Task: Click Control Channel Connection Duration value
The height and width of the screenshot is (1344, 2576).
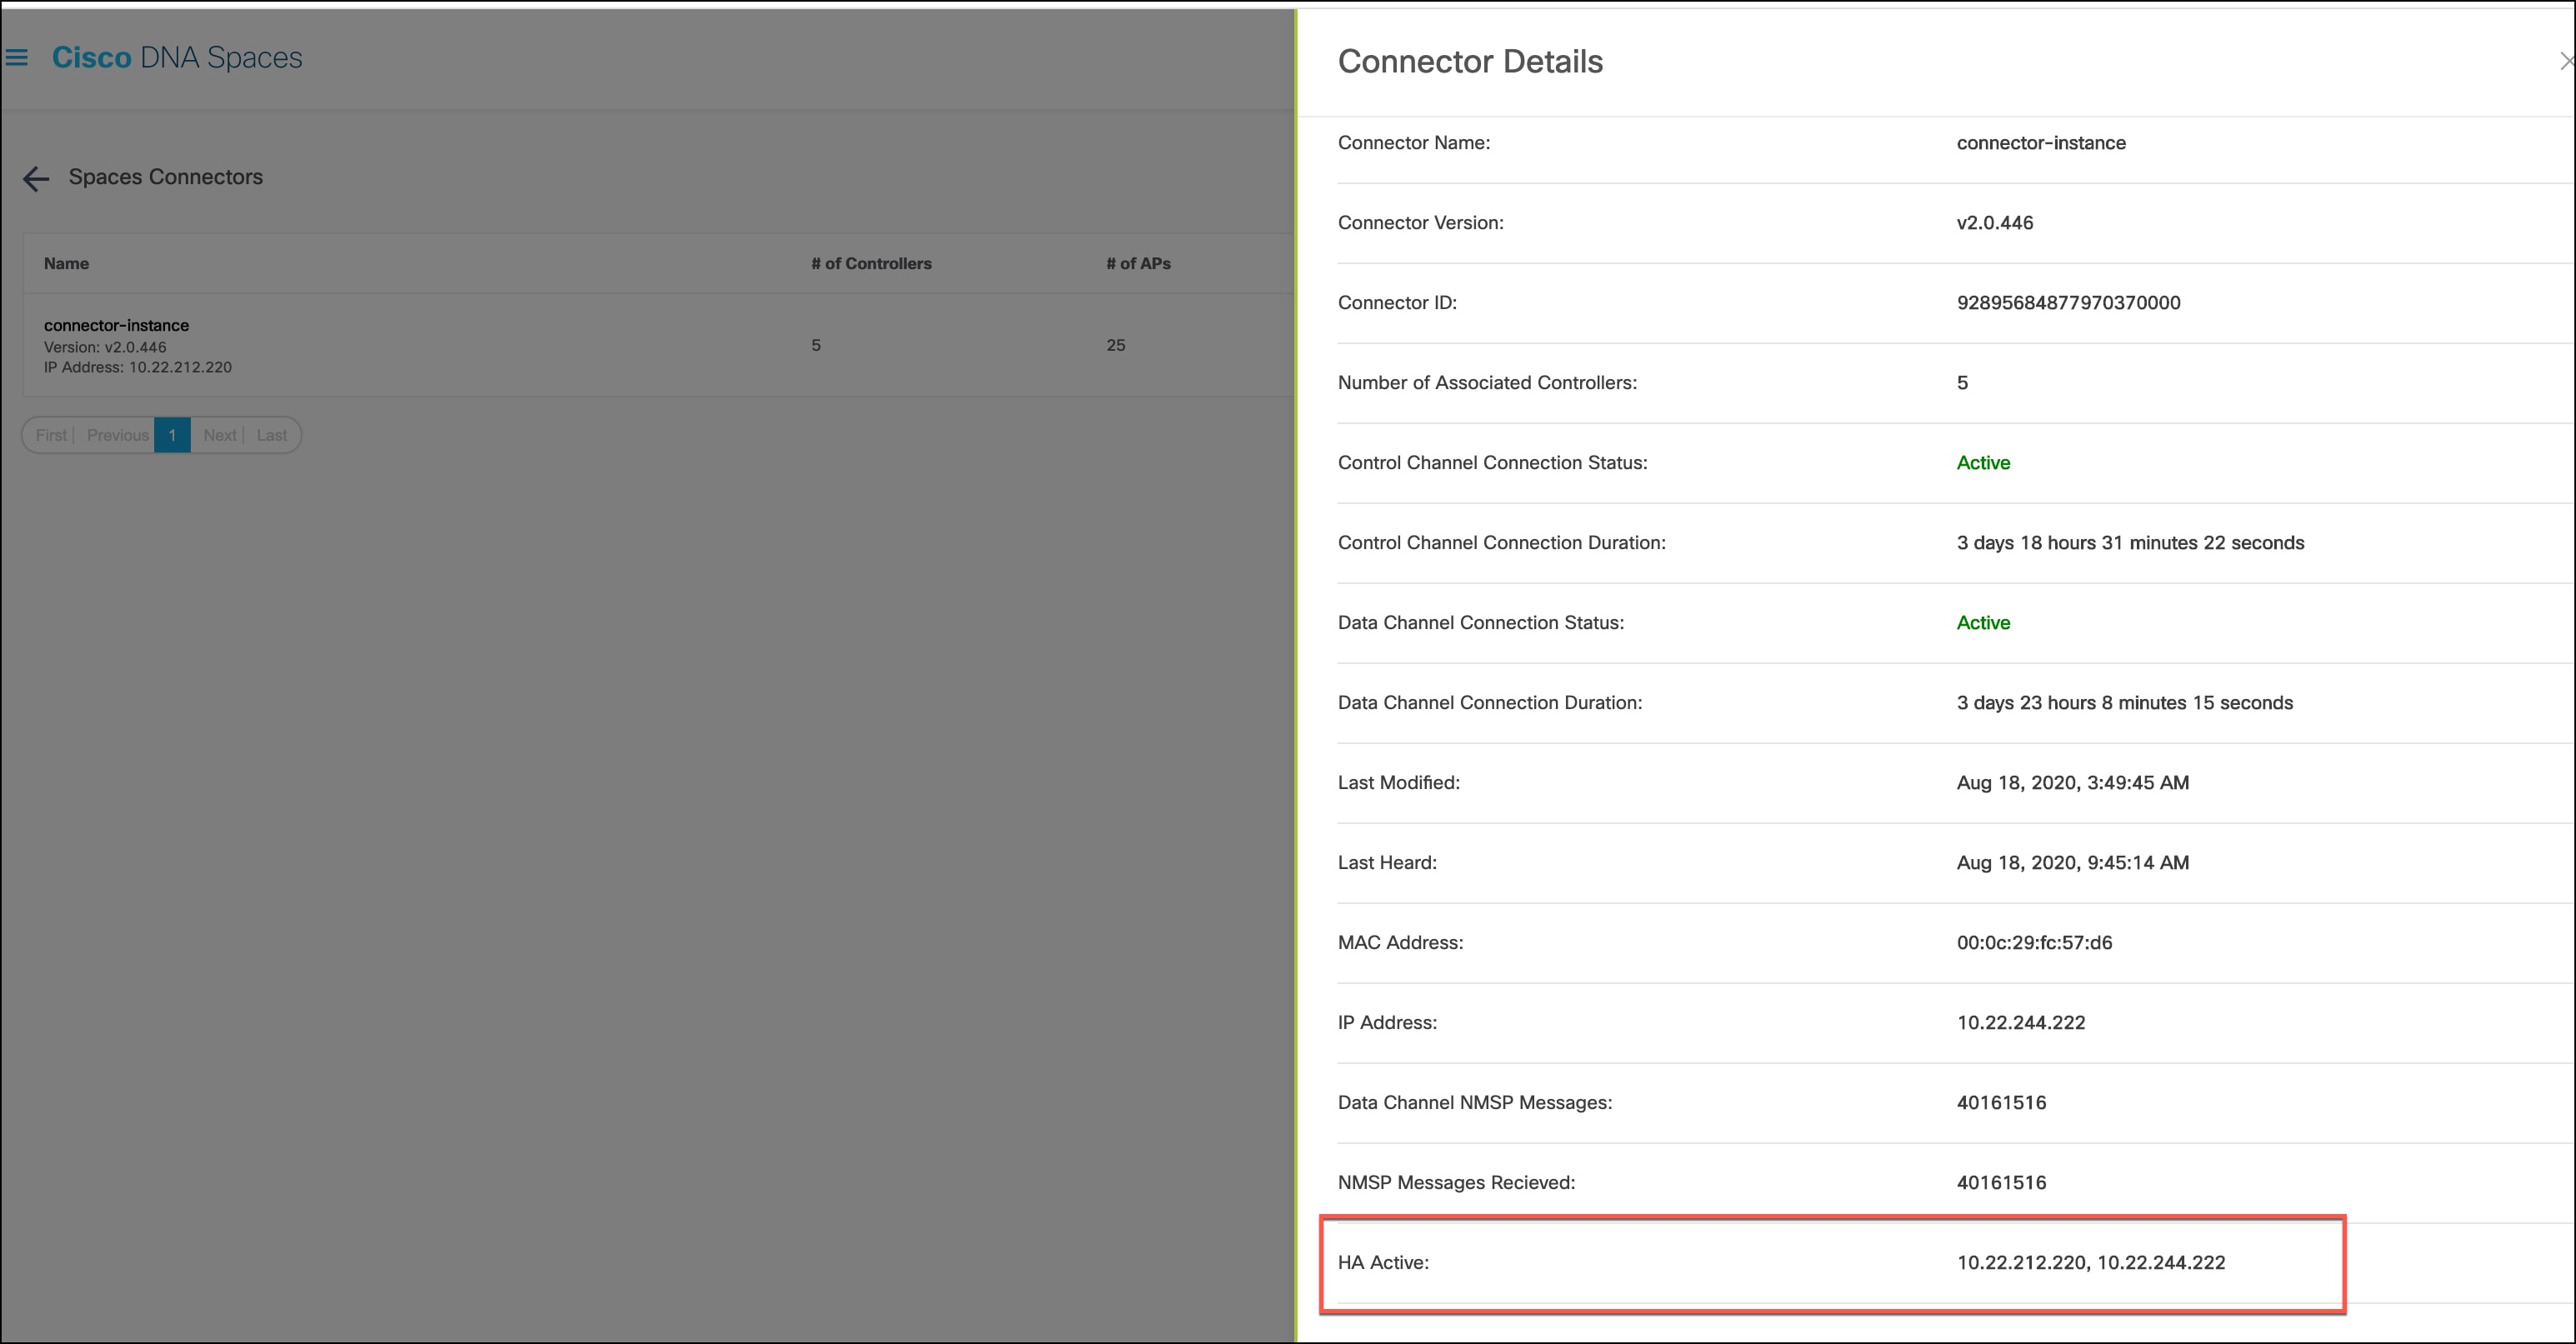Action: (x=2130, y=543)
